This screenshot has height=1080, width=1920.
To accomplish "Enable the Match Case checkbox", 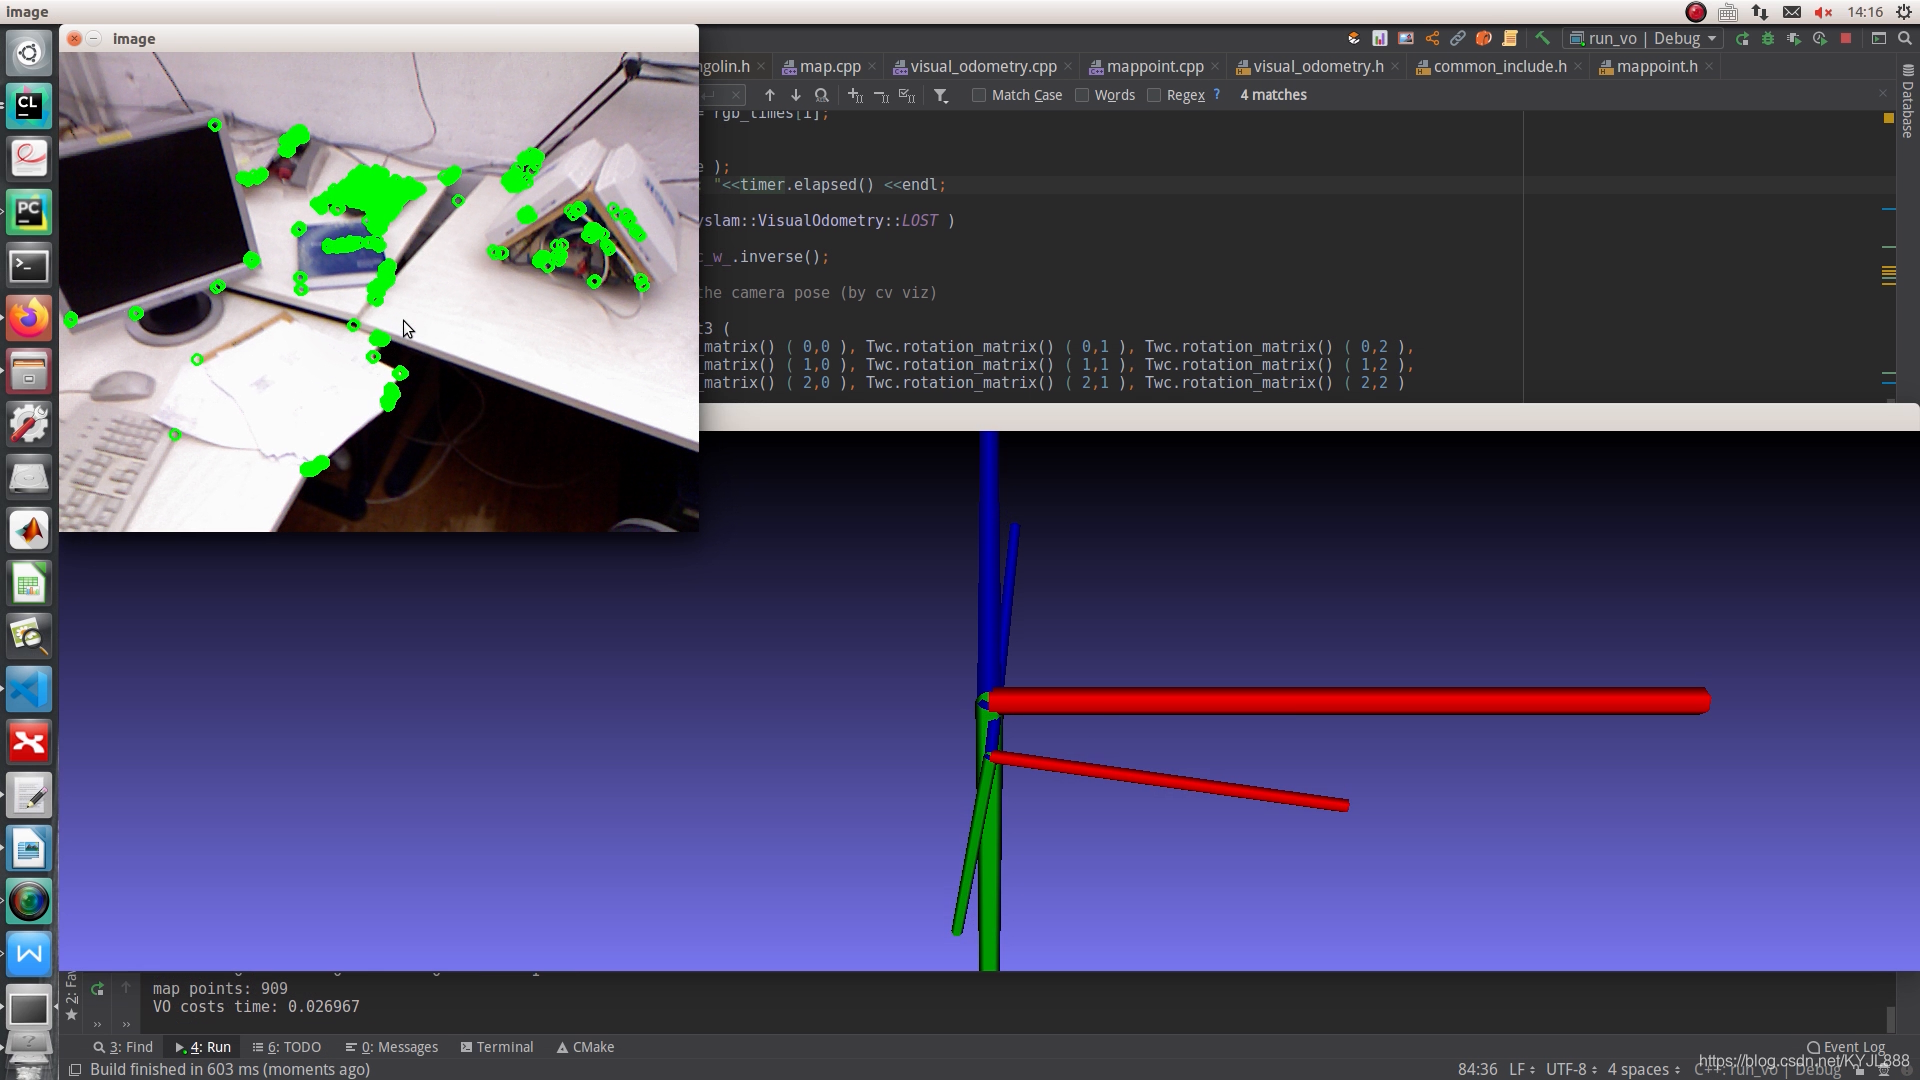I will point(979,95).
